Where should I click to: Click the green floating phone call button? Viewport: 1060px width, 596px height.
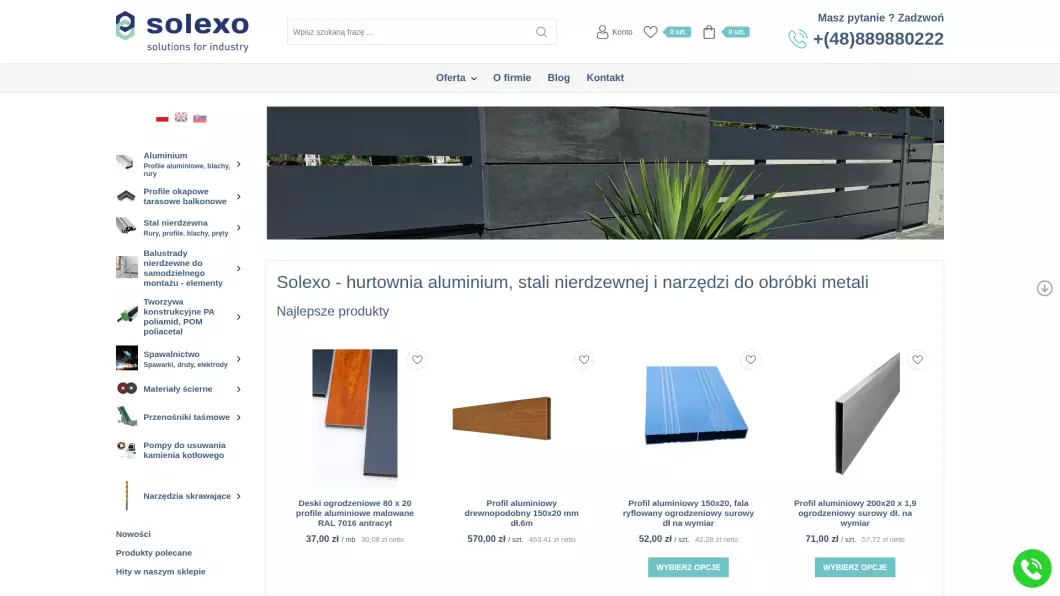(x=1032, y=568)
